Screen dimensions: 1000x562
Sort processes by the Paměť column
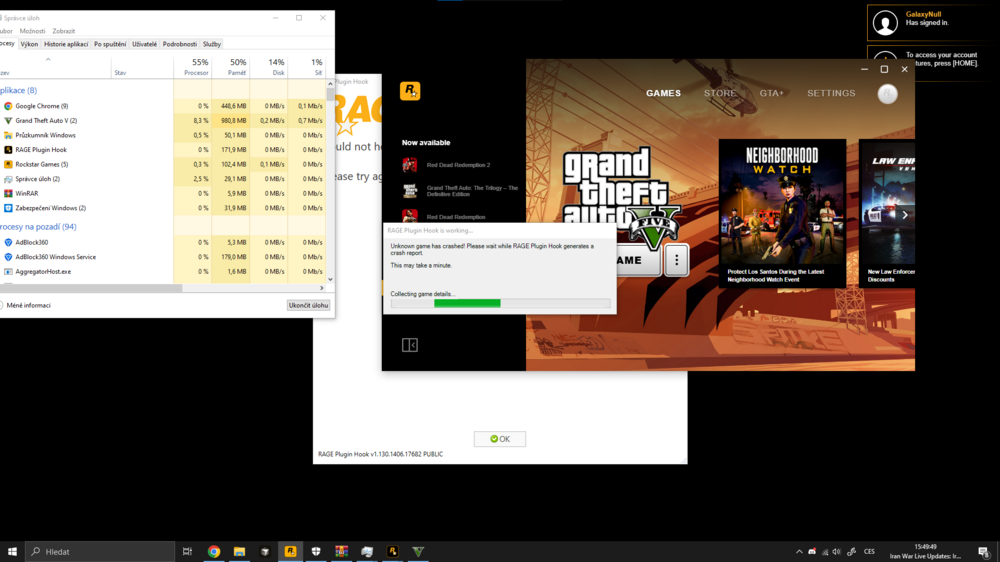point(237,67)
